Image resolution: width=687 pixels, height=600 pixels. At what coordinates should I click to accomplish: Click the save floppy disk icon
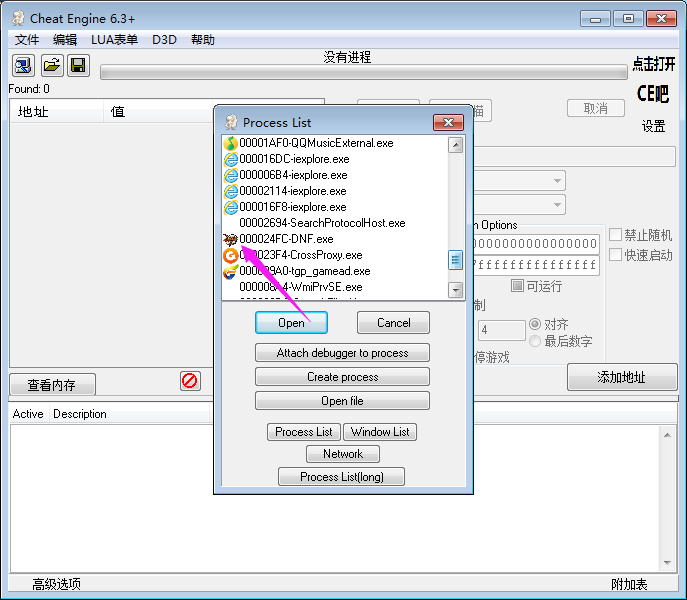[78, 66]
